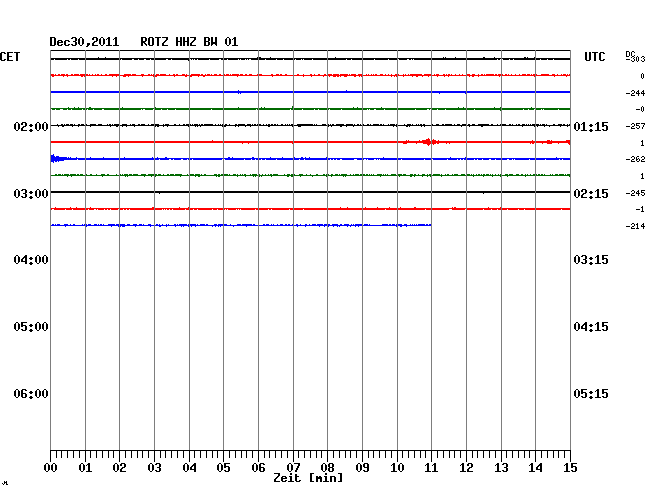Click the DC offset value -214
The image size is (650, 494).
pyautogui.click(x=635, y=226)
